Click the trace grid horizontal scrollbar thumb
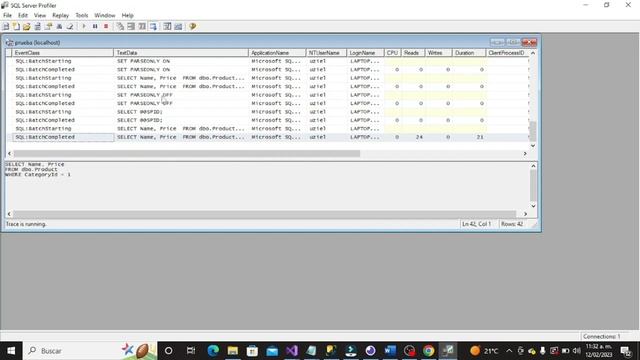 (x=187, y=154)
